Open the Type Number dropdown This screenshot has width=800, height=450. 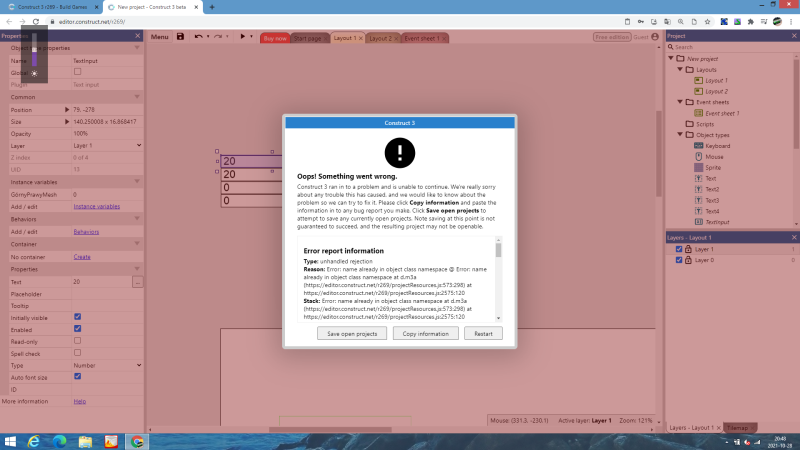107,365
